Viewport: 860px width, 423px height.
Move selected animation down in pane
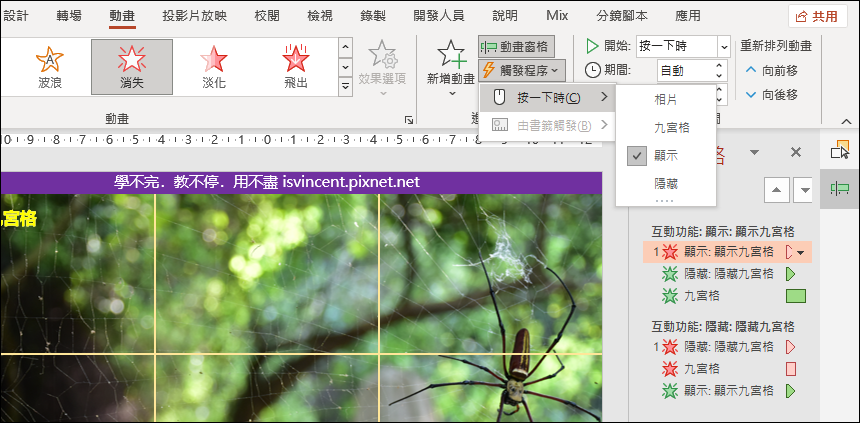click(805, 190)
